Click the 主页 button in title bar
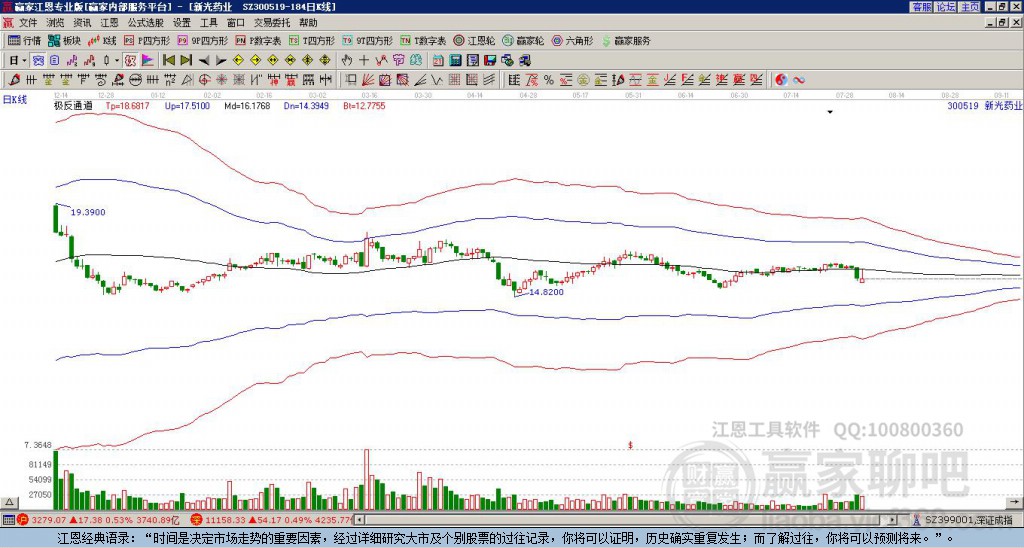The image size is (1024, 548). click(970, 7)
